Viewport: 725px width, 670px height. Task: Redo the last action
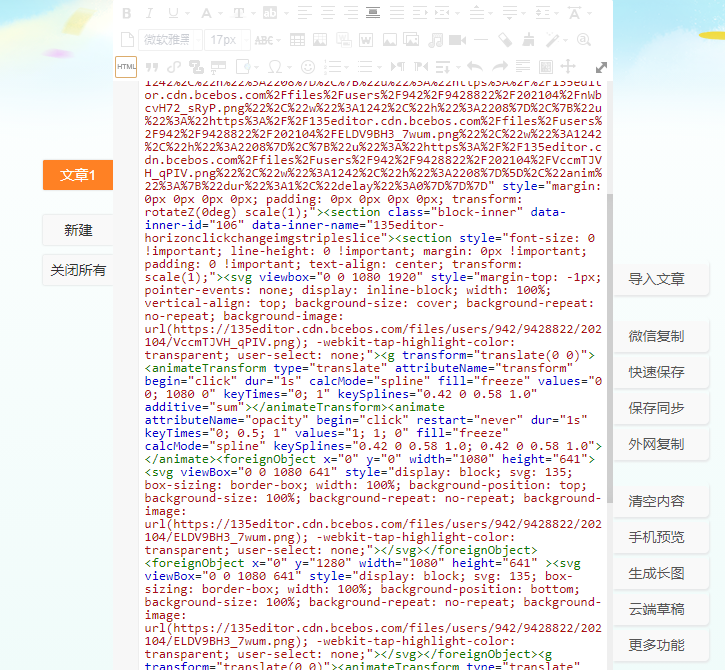tap(500, 67)
